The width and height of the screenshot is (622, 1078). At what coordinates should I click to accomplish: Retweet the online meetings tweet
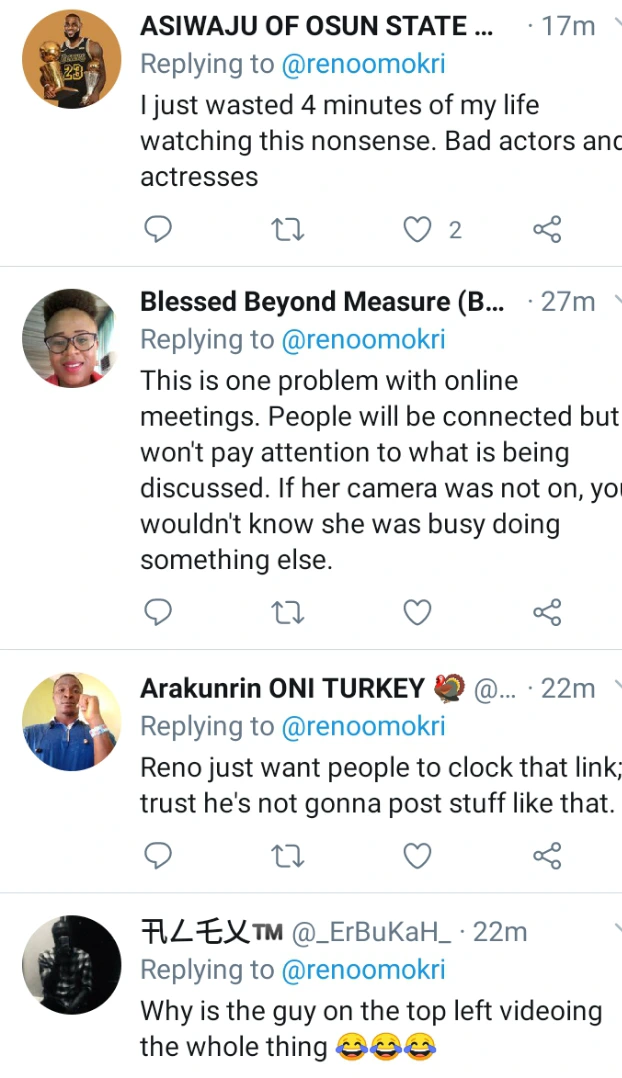(x=288, y=612)
